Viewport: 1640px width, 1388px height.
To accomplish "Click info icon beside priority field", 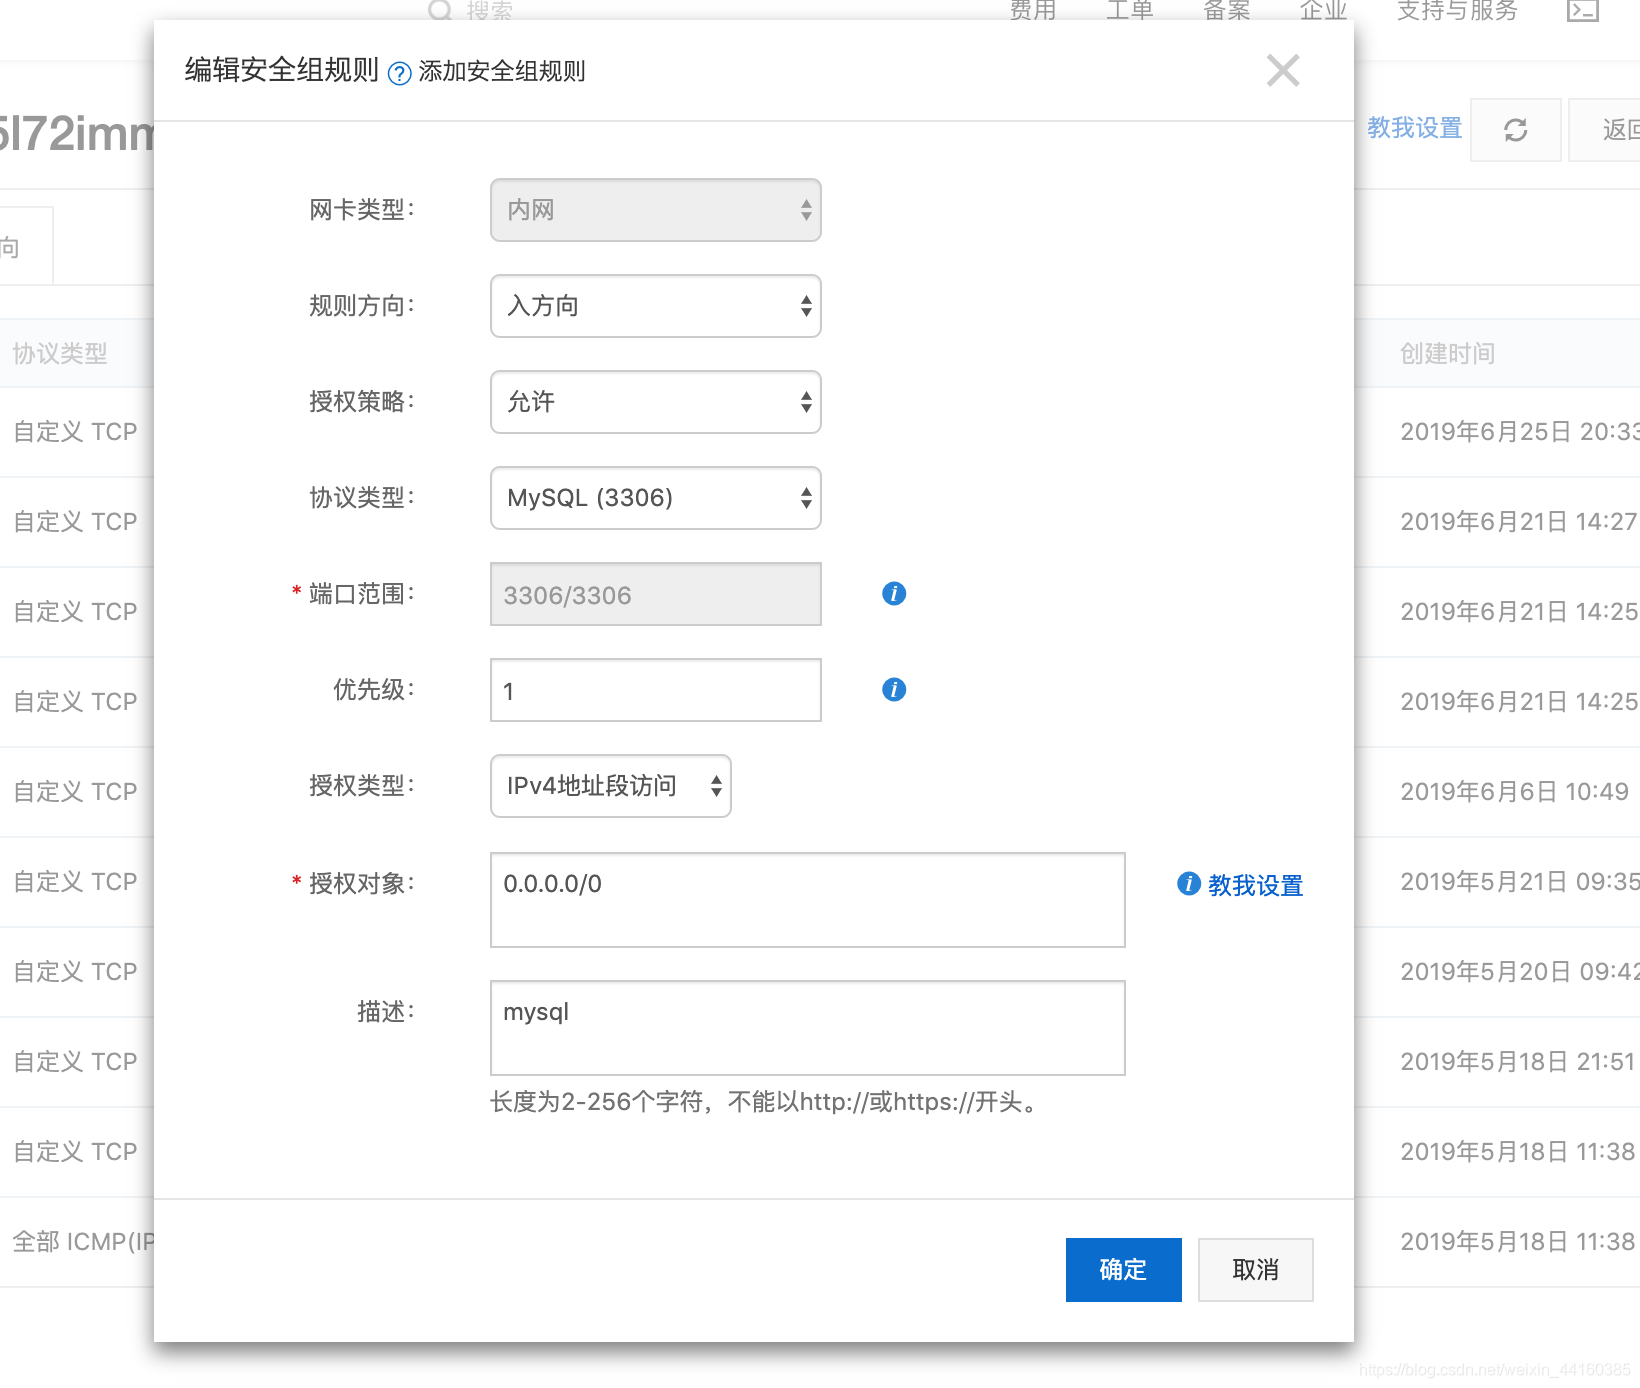I will point(894,690).
